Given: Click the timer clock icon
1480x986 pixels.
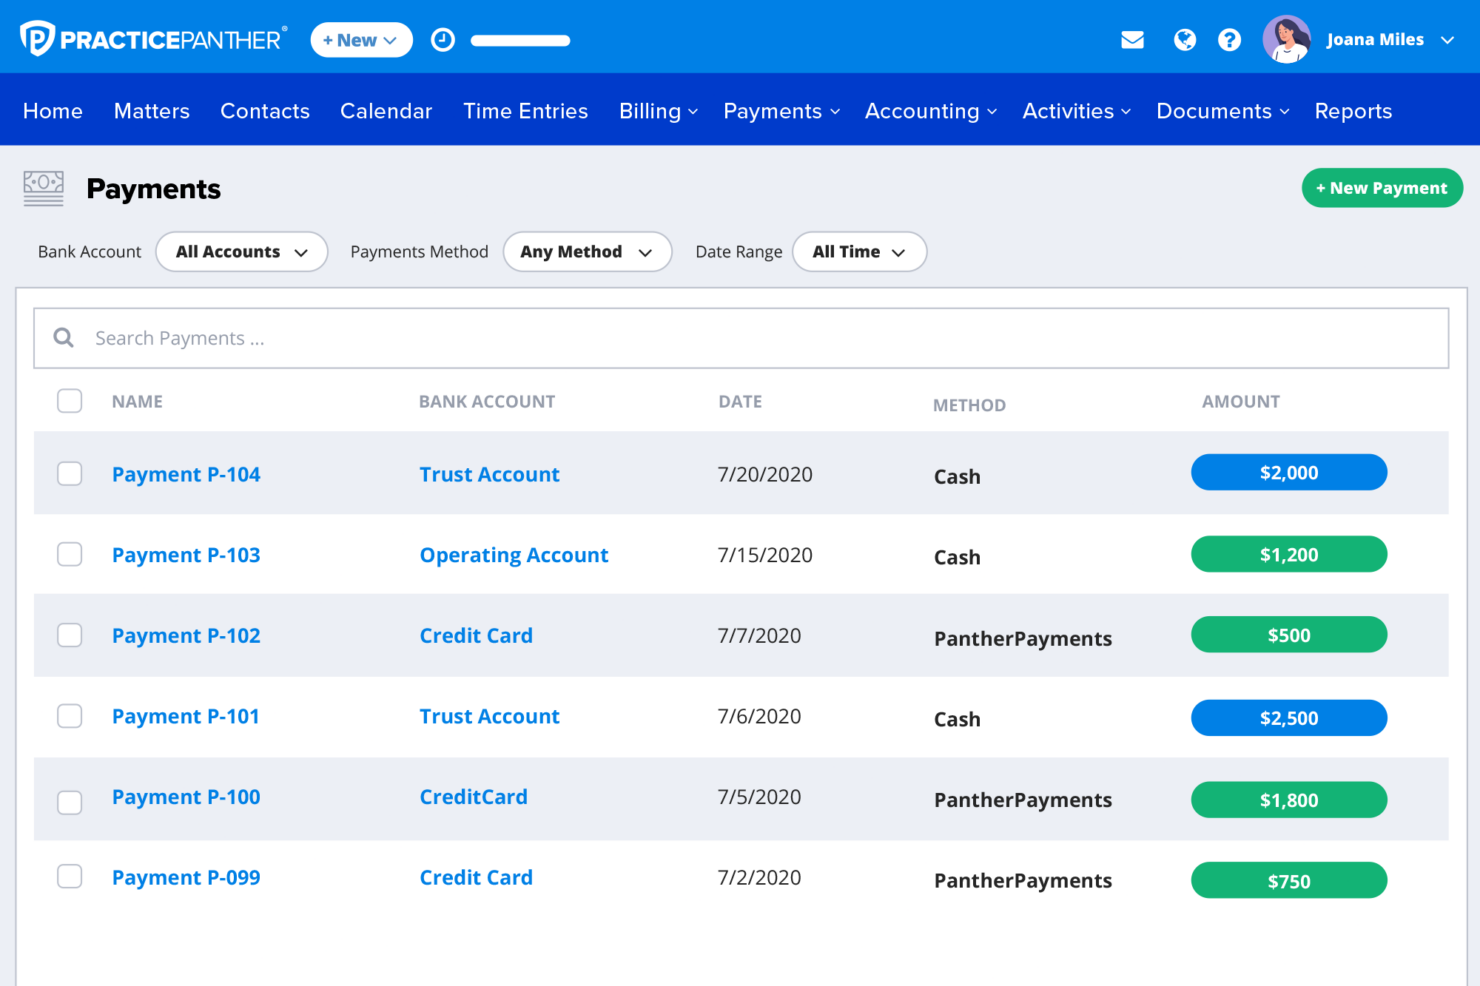Looking at the screenshot, I should click(443, 40).
